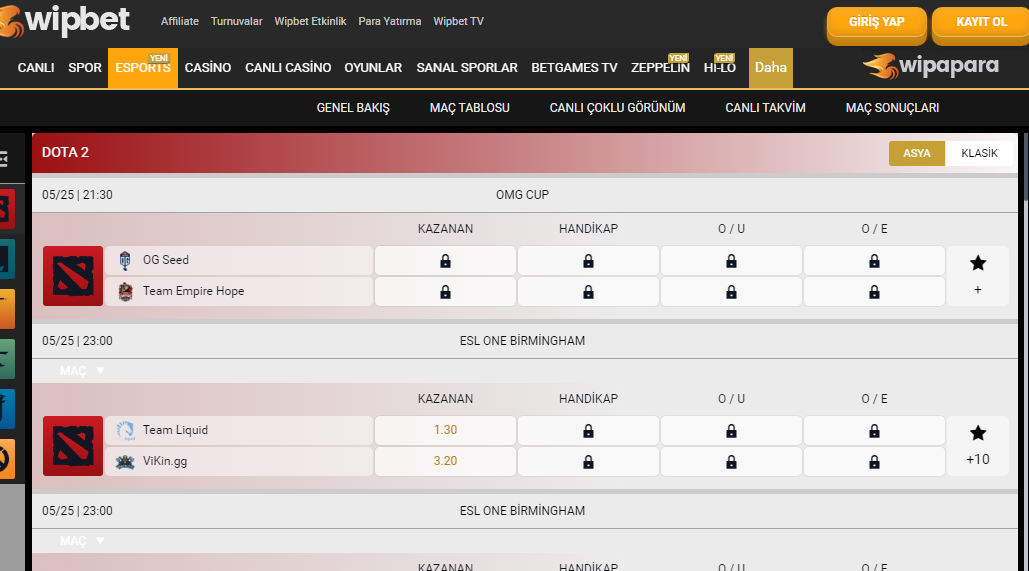
Task: Open the Affiliate link
Action: [x=180, y=21]
